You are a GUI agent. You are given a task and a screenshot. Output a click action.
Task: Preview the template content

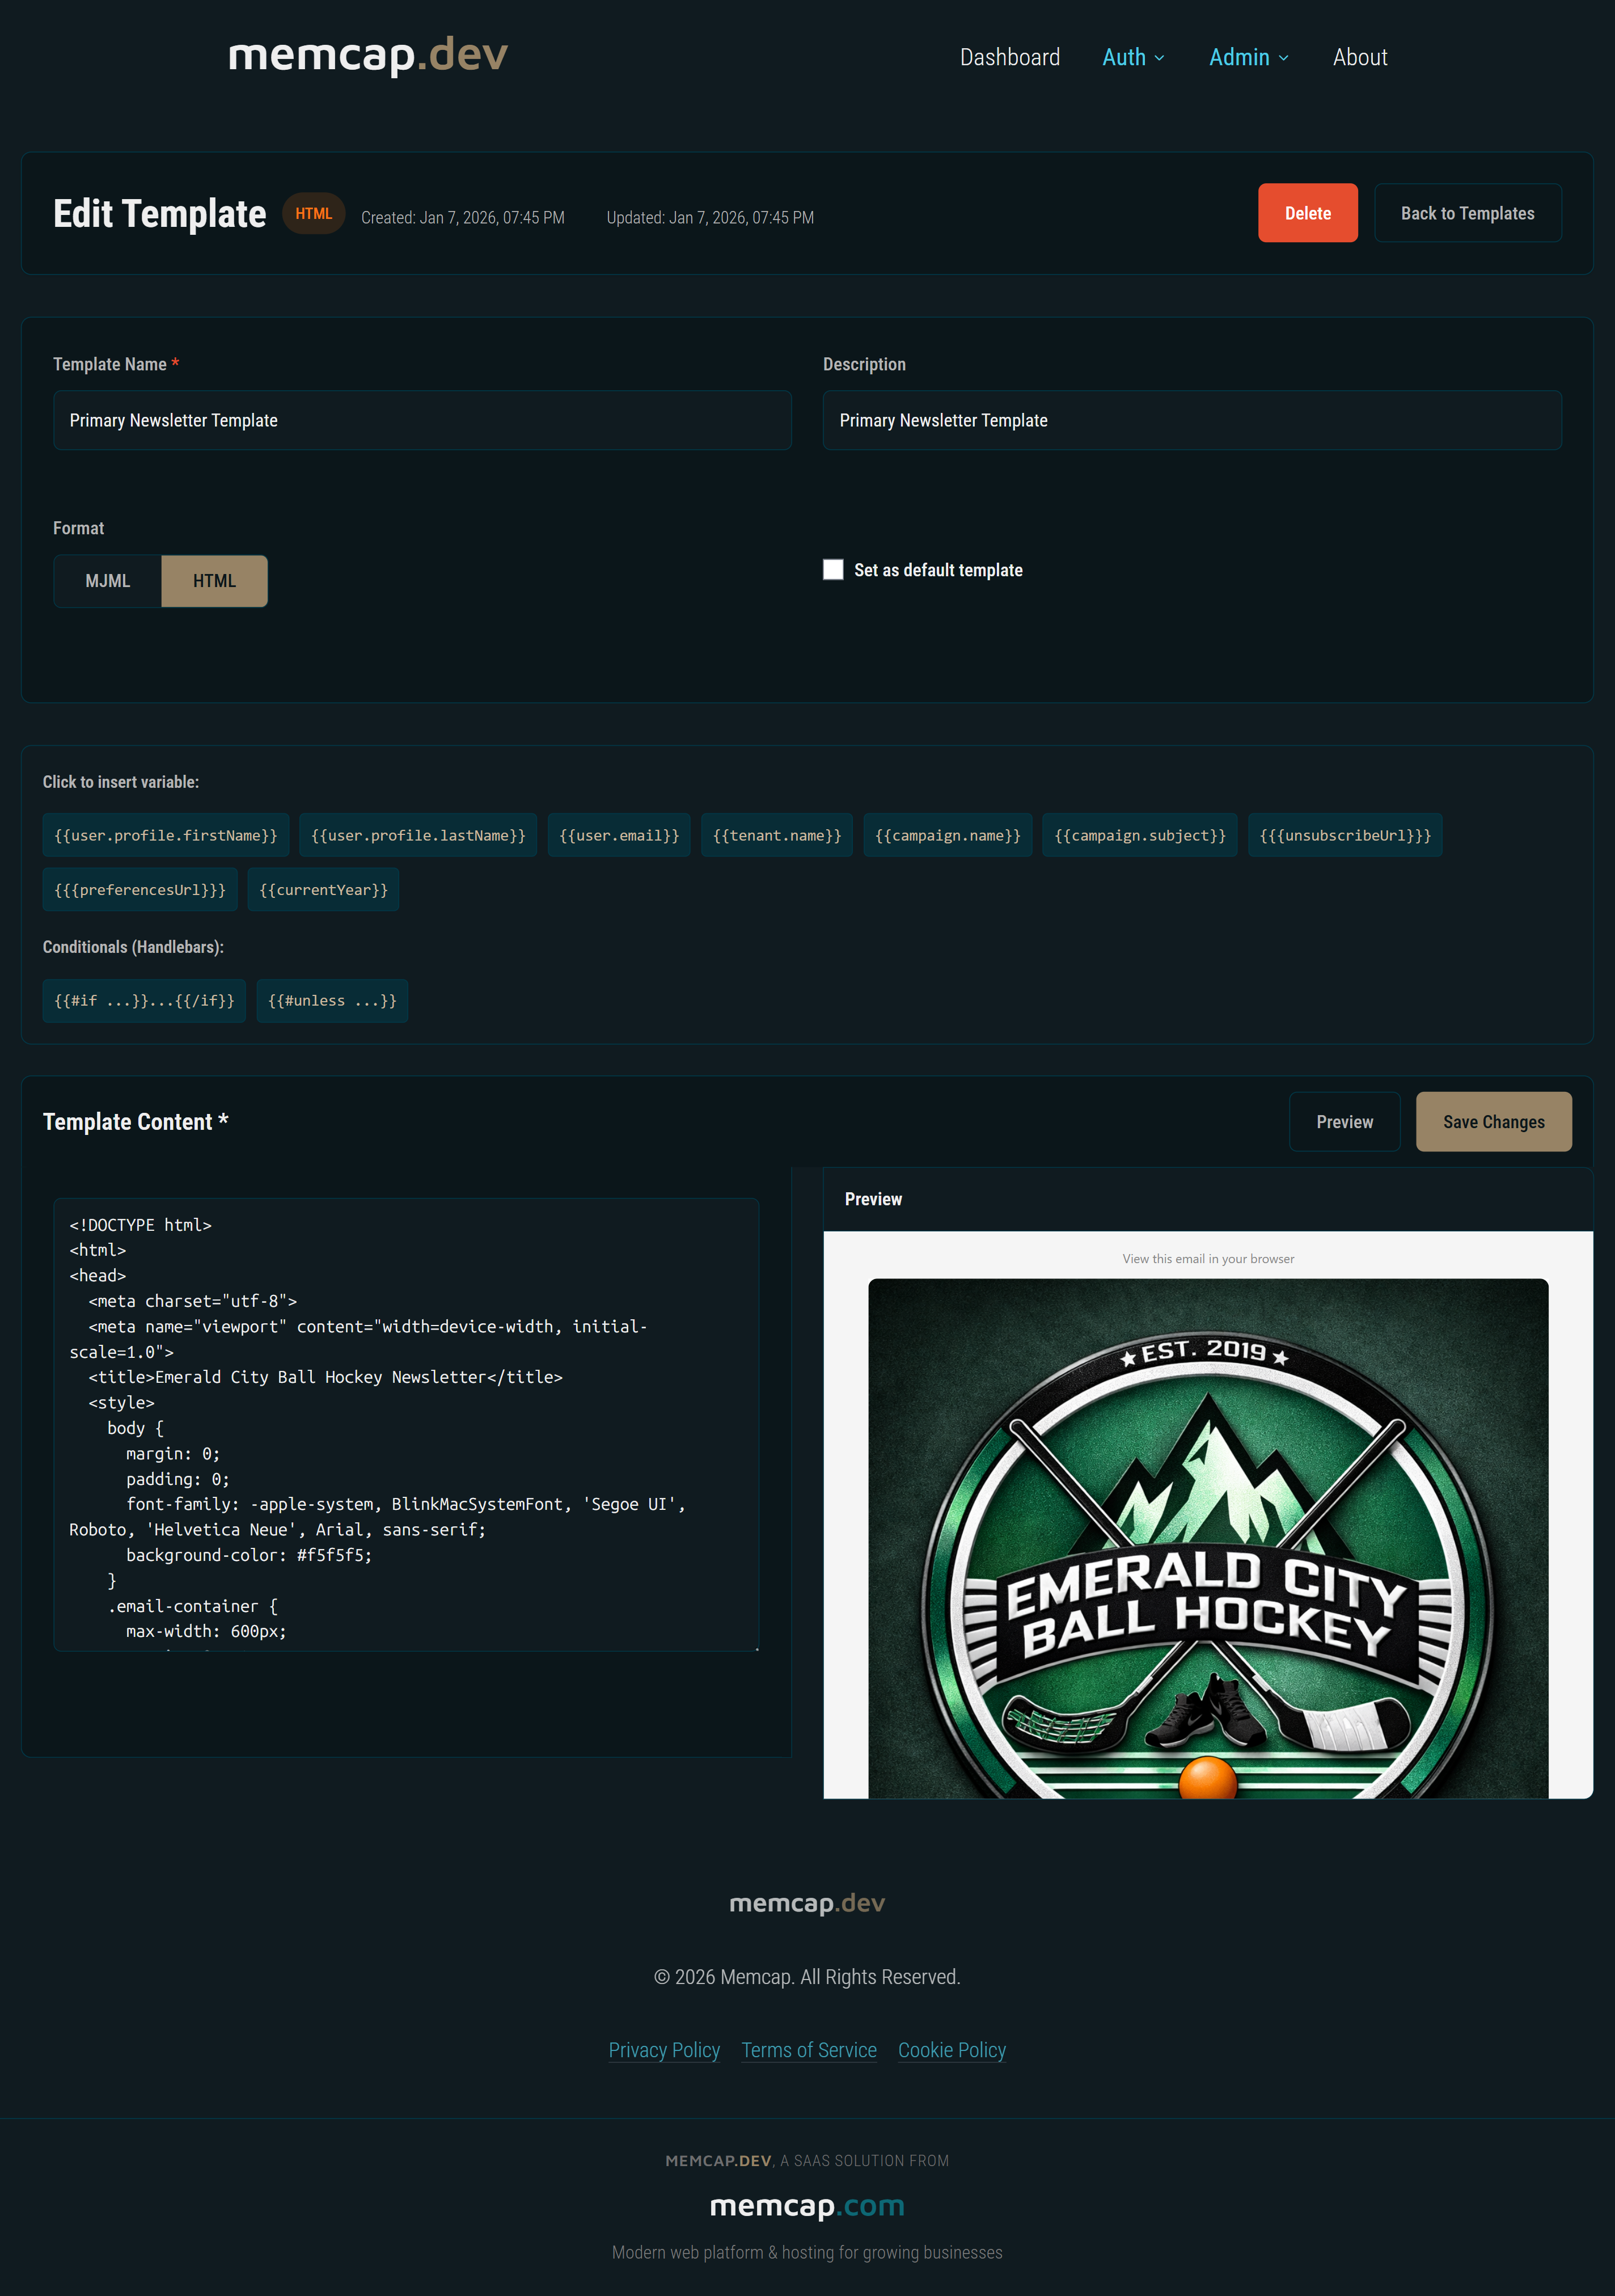[x=1343, y=1121]
